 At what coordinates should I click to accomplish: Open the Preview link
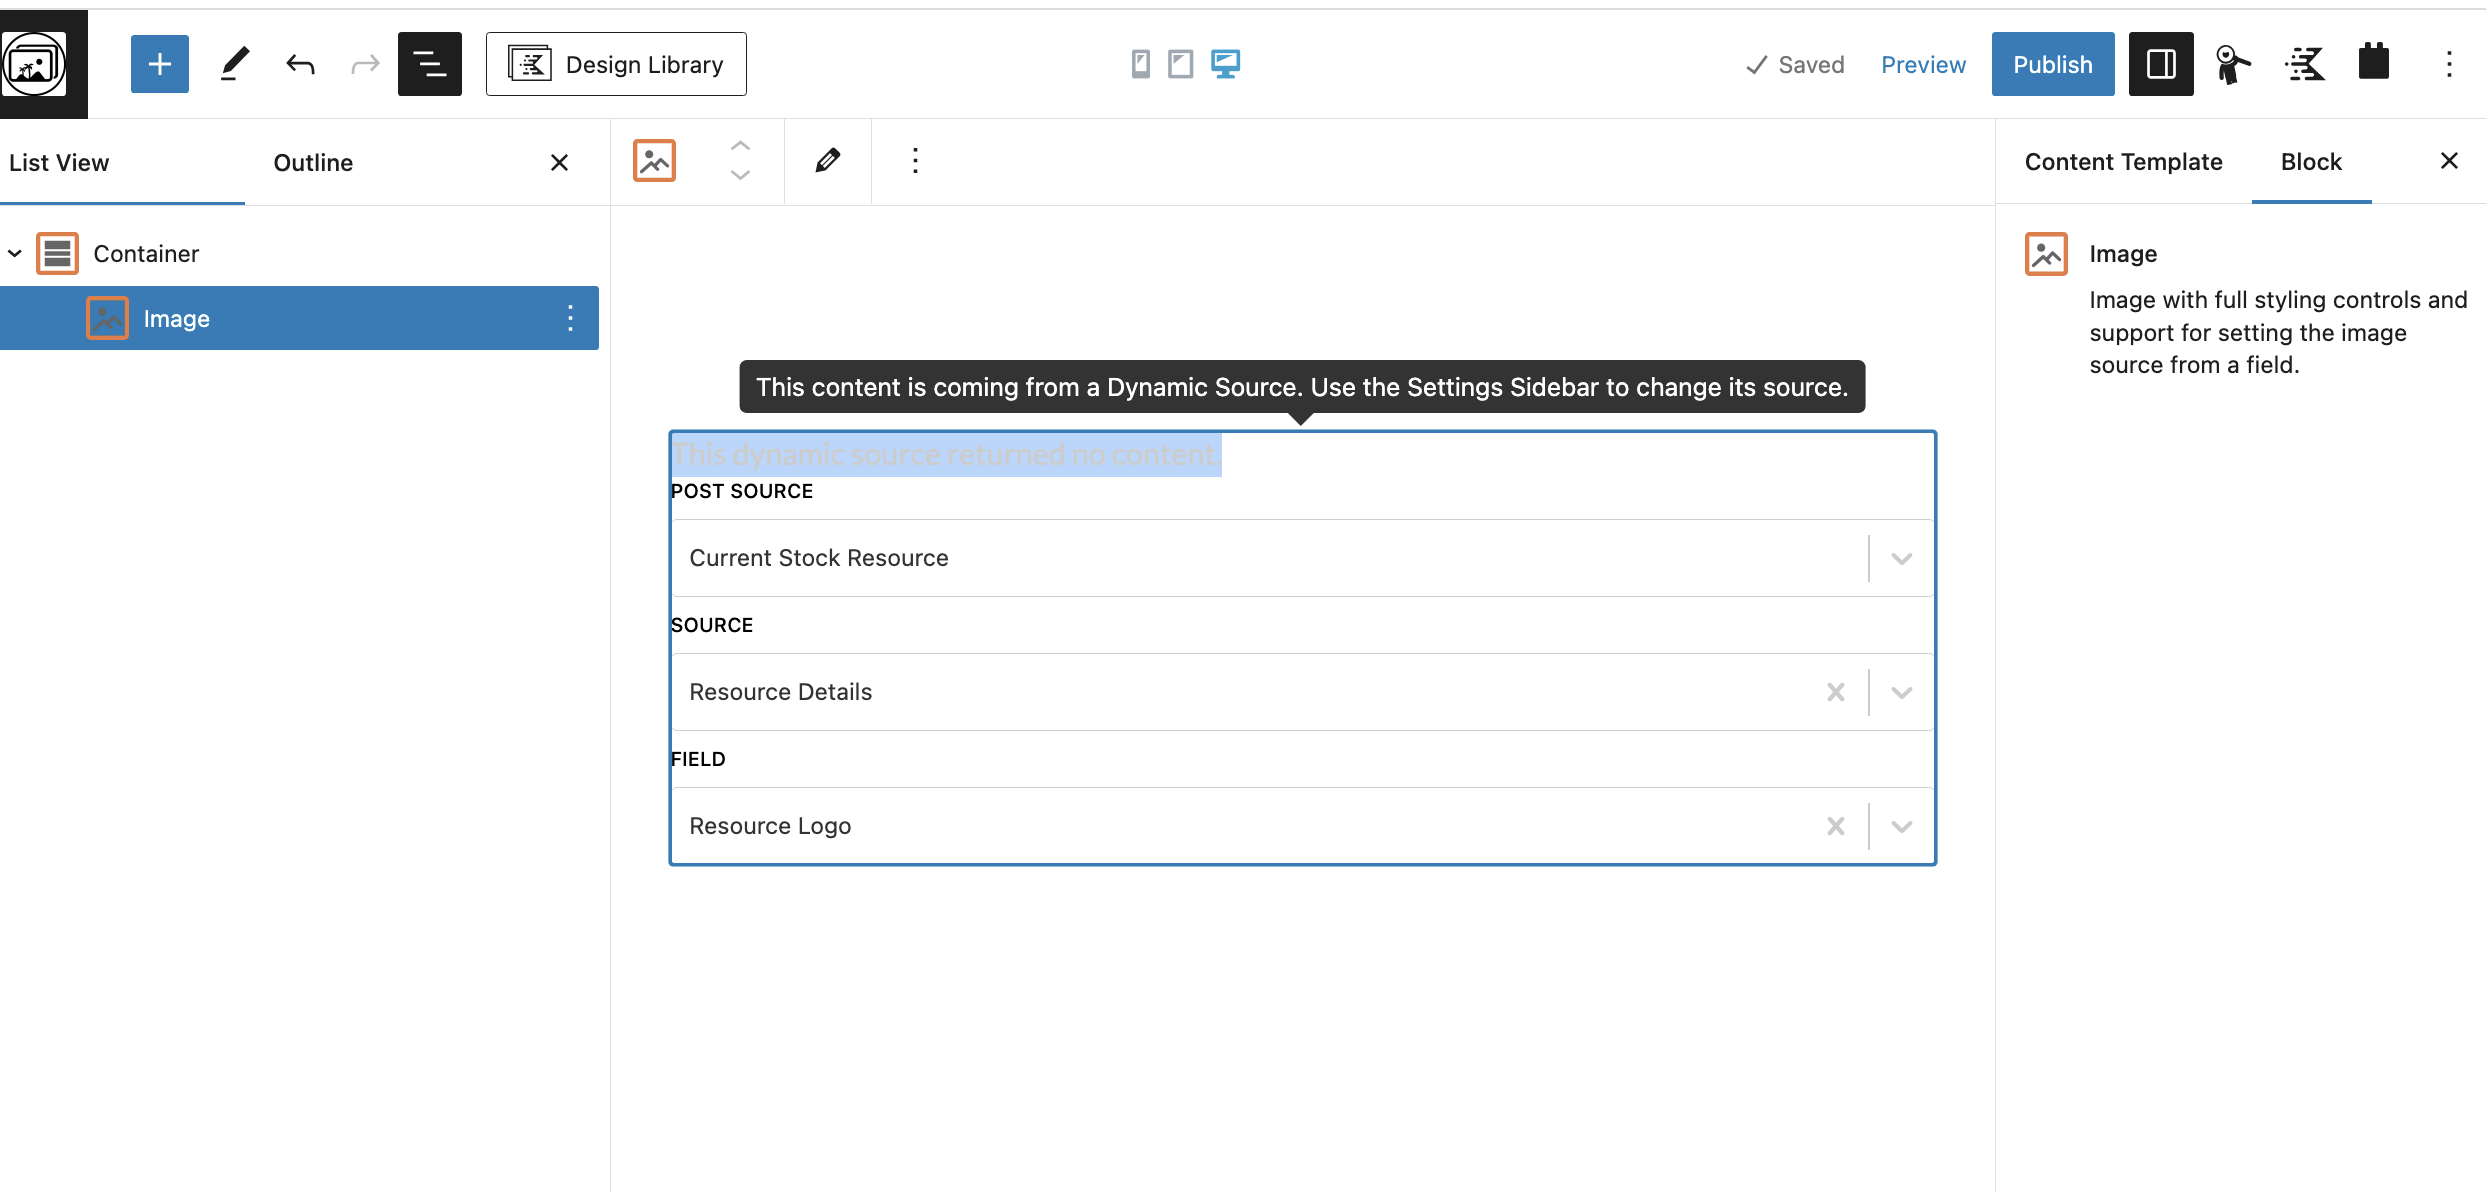click(1923, 65)
